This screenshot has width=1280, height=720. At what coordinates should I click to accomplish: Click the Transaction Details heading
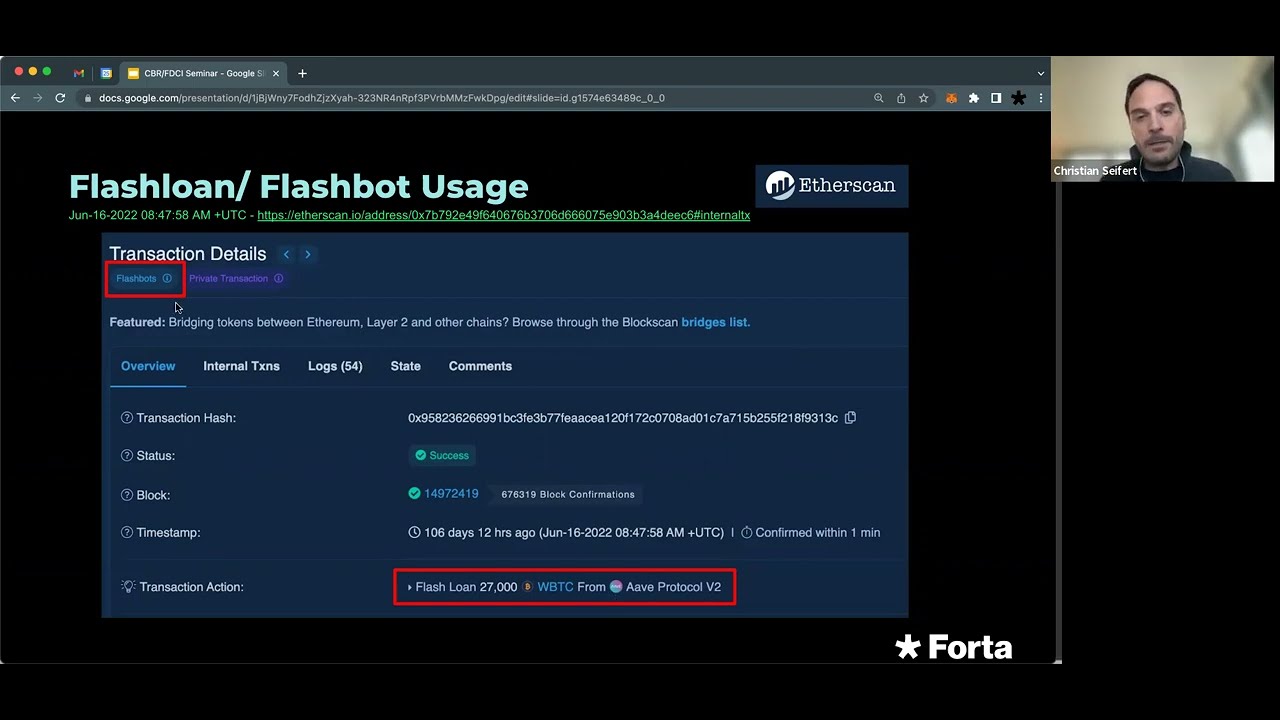188,254
